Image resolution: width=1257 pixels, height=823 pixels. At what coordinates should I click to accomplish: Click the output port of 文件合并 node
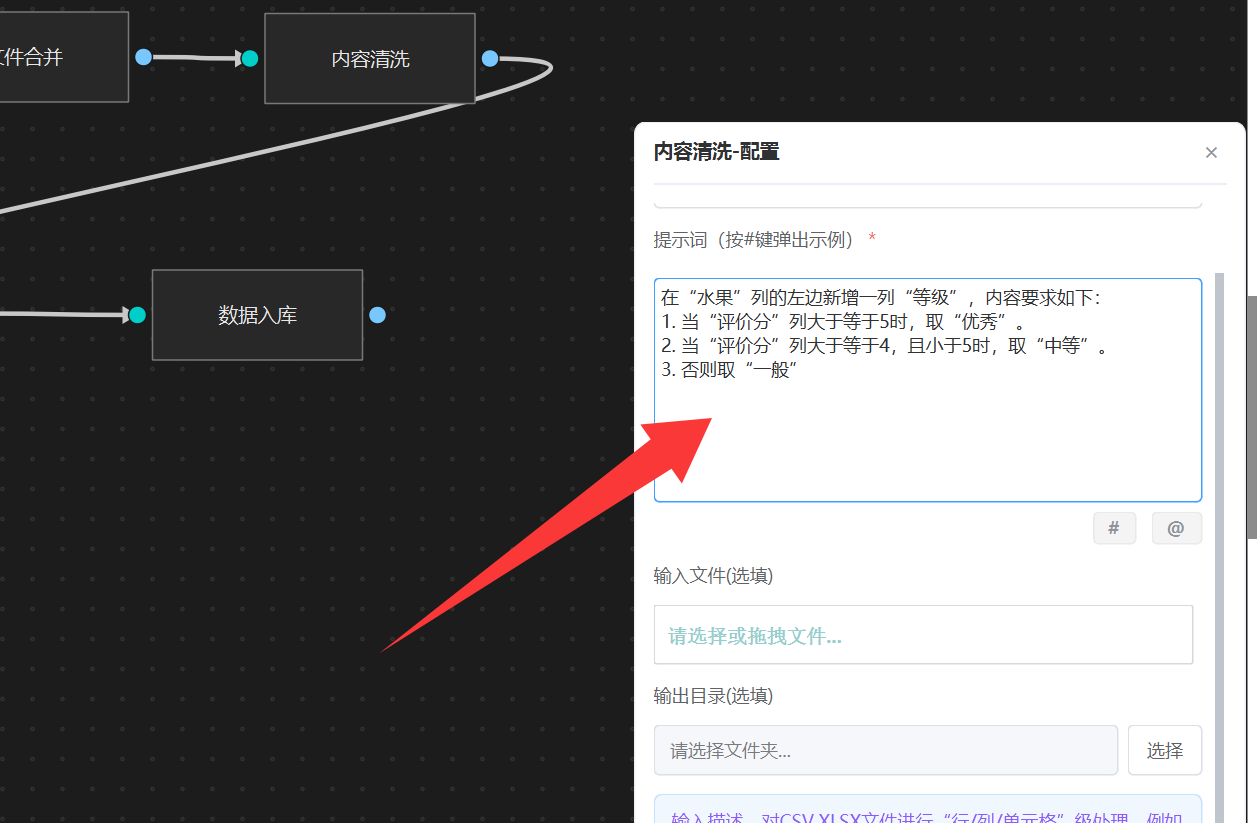pos(143,57)
